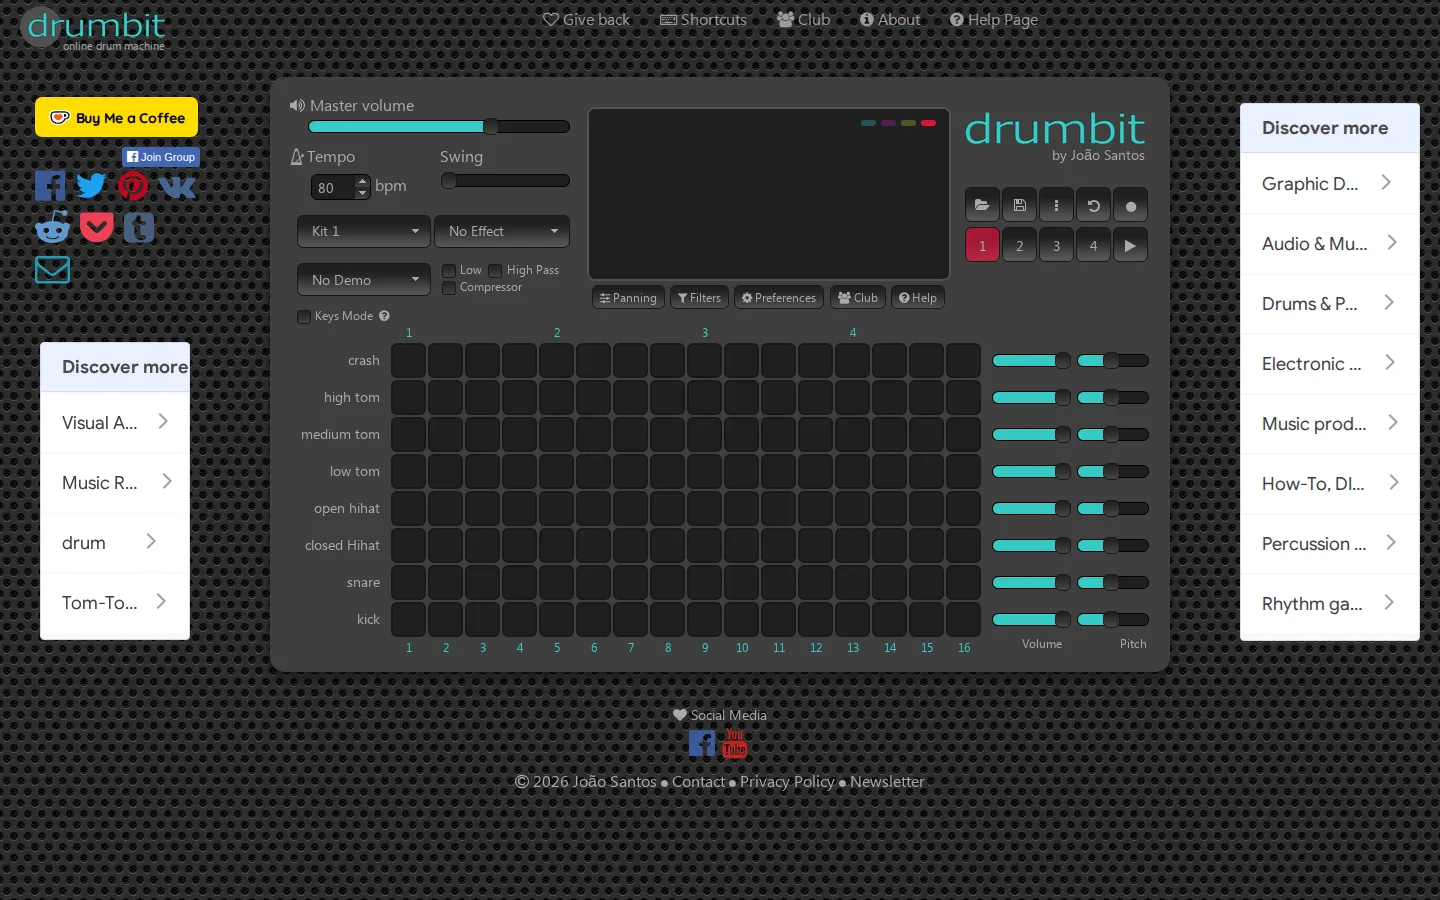Switch to pattern 2

pos(1019,245)
